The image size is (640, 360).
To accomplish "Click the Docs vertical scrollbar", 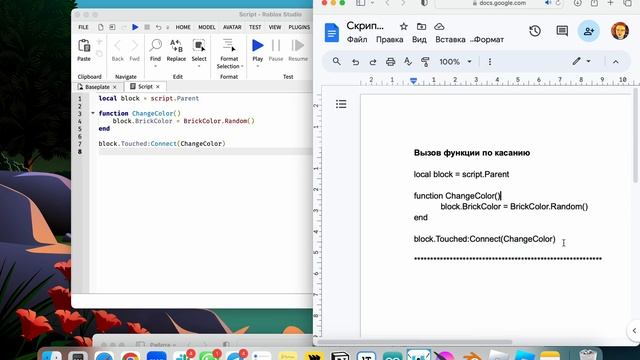I will click(x=635, y=136).
